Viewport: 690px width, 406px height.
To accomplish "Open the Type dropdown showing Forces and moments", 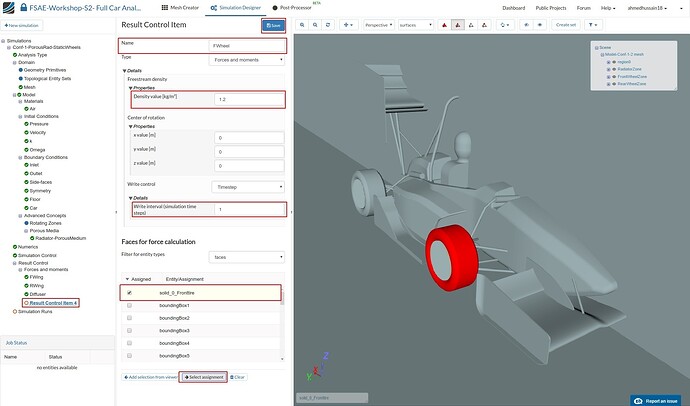I will tap(246, 60).
